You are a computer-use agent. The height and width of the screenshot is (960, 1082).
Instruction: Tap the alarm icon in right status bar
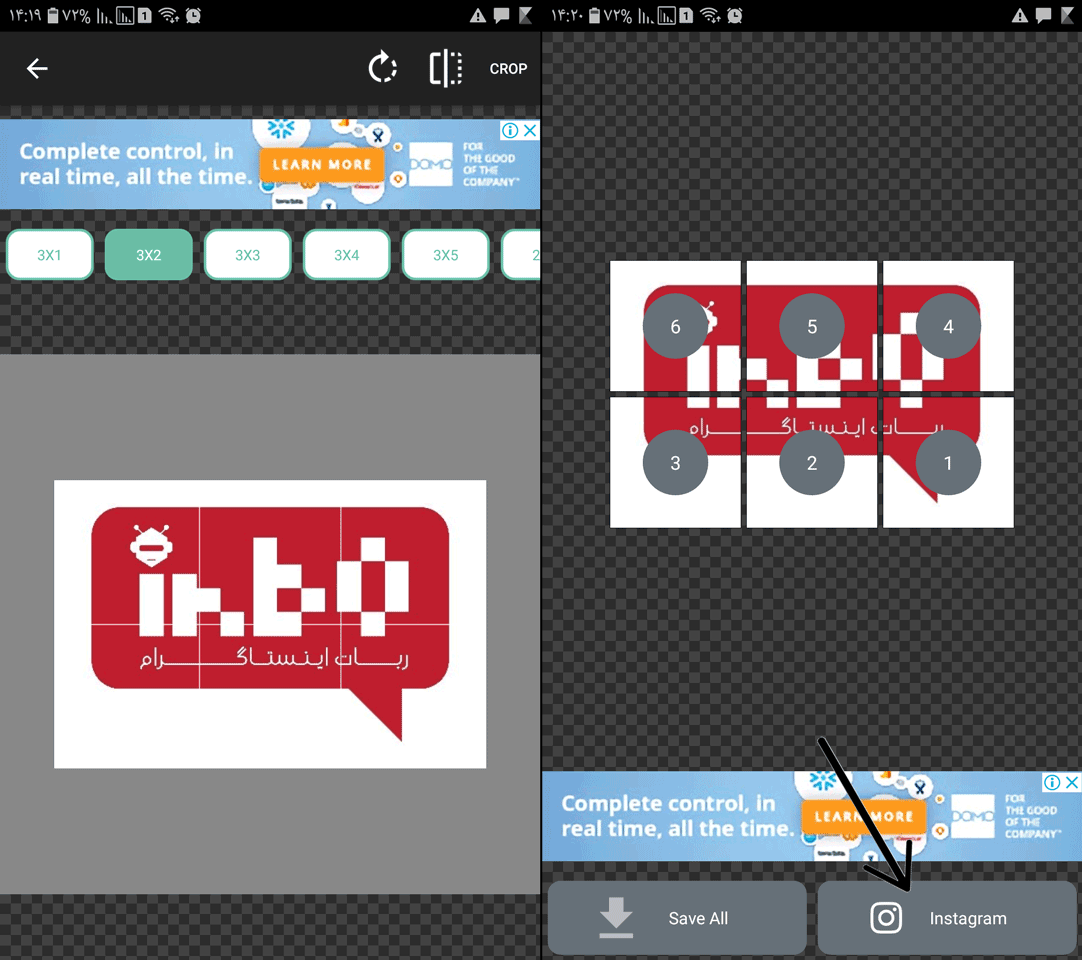(x=735, y=15)
